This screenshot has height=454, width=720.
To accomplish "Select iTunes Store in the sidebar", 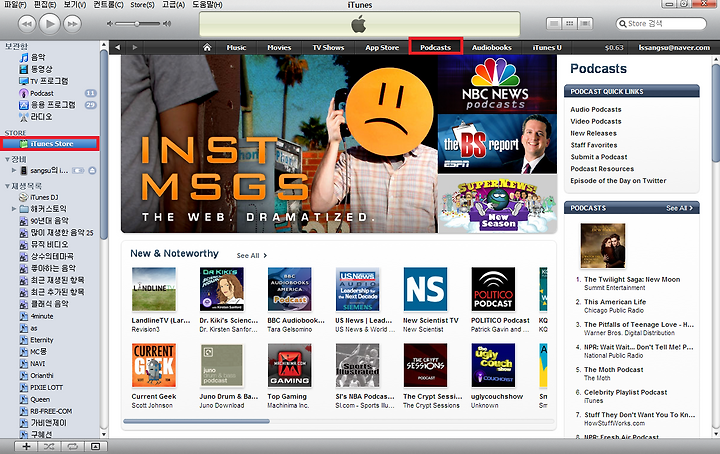I will pyautogui.click(x=50, y=144).
